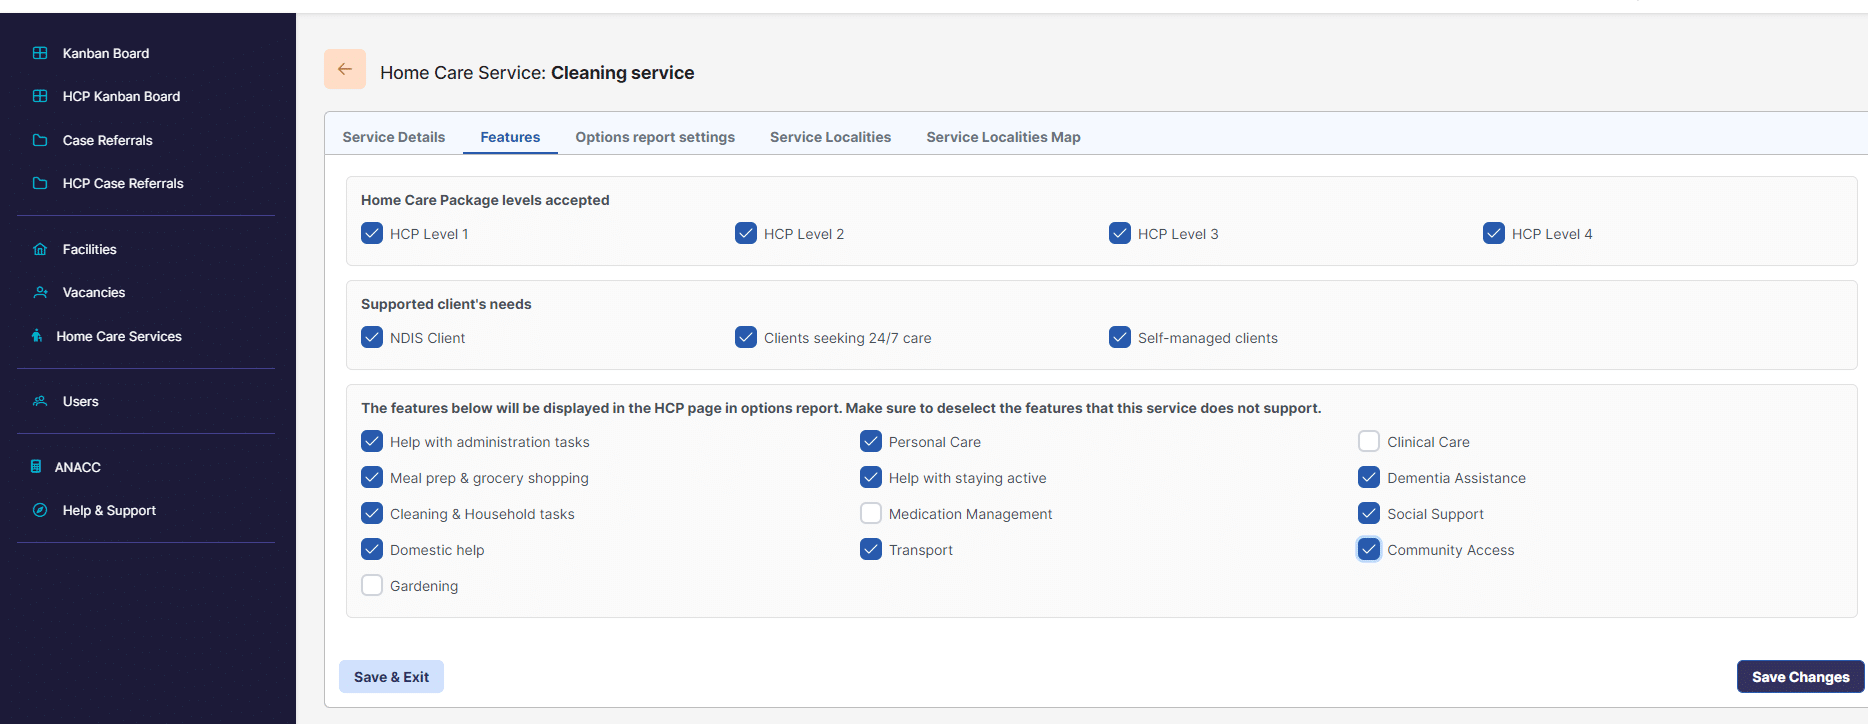1868x724 pixels.
Task: Click the Case Referrals folder icon
Action: (40, 140)
